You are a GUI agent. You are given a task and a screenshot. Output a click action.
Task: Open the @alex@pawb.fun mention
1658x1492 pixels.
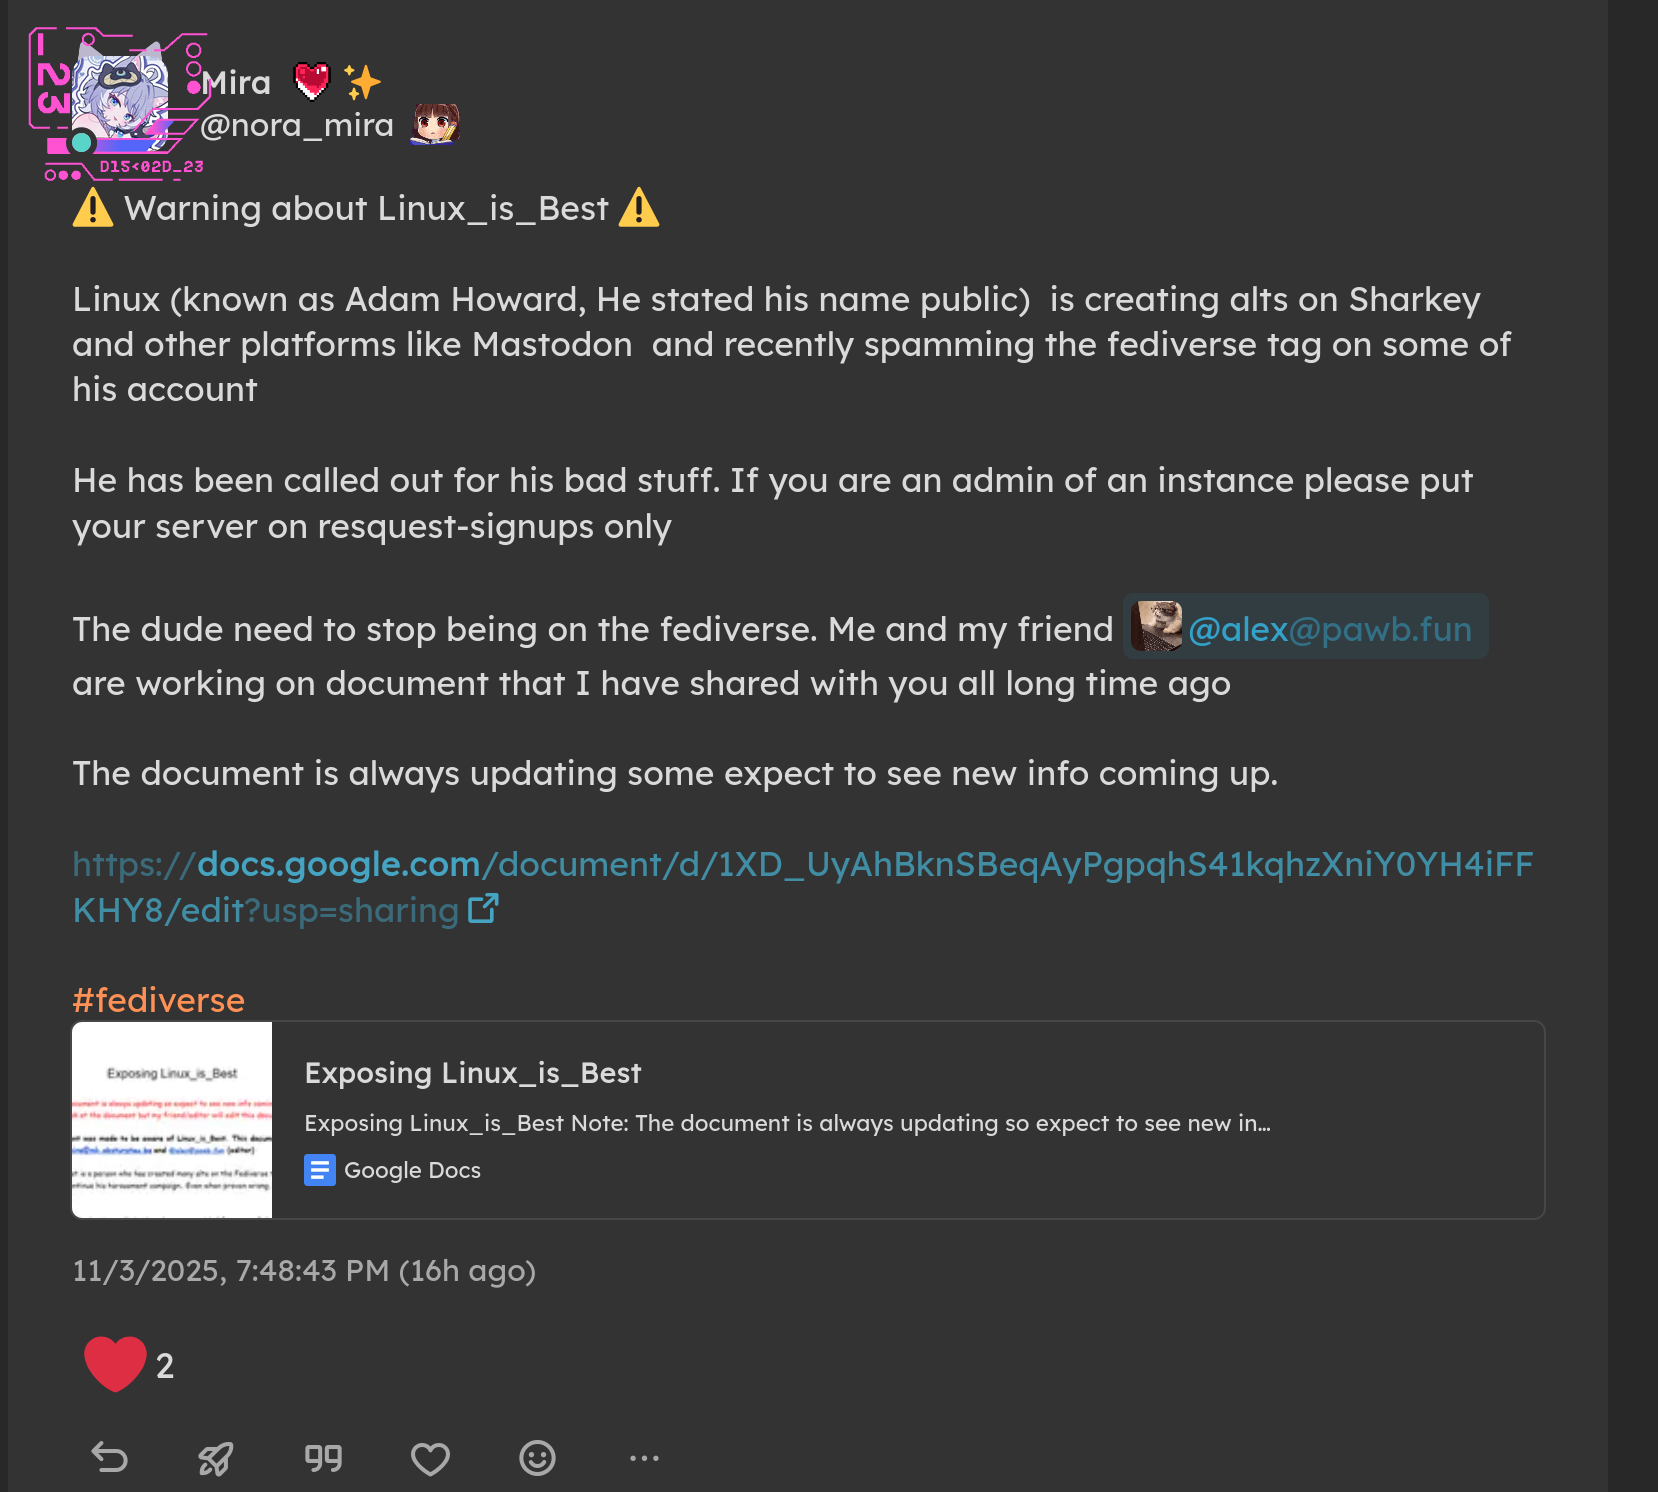pyautogui.click(x=1329, y=629)
